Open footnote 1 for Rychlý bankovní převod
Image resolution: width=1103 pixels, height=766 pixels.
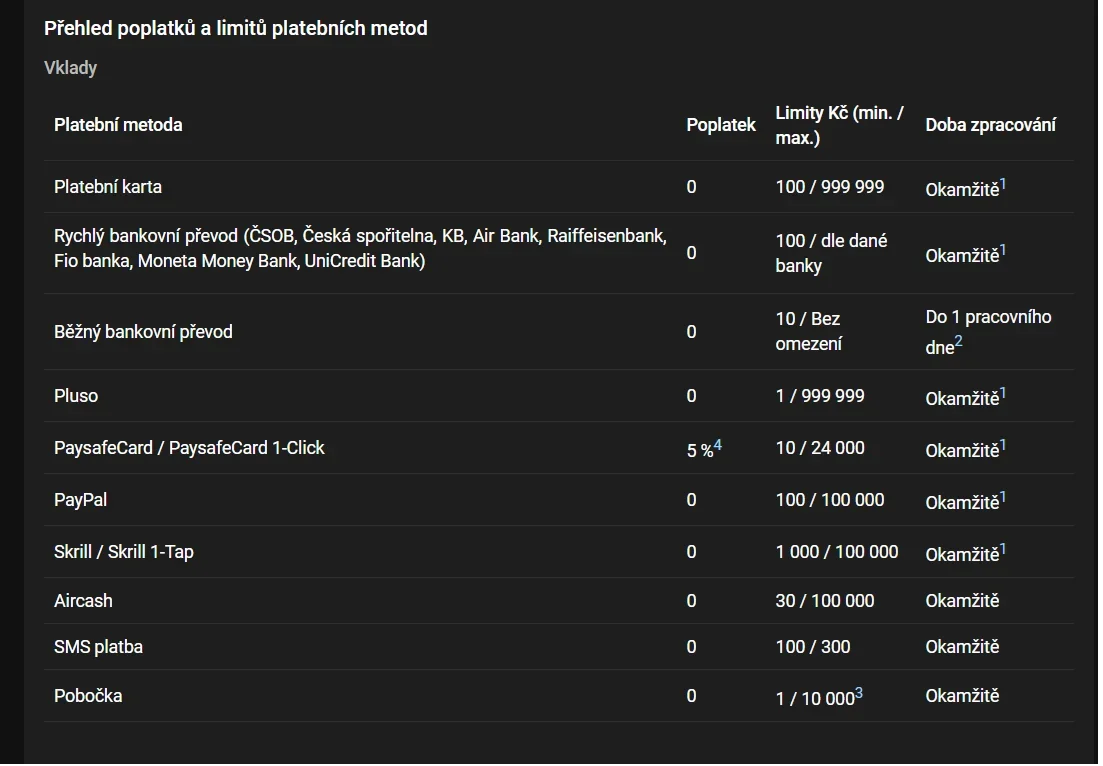click(1003, 250)
